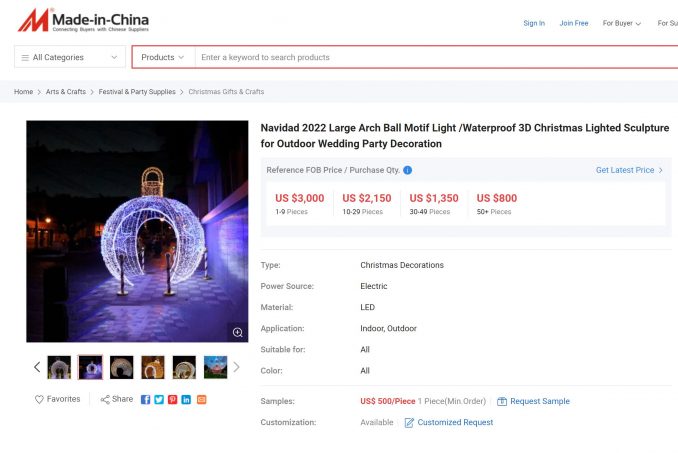This screenshot has width=678, height=453.
Task: Share product via email icon
Action: pos(201,399)
